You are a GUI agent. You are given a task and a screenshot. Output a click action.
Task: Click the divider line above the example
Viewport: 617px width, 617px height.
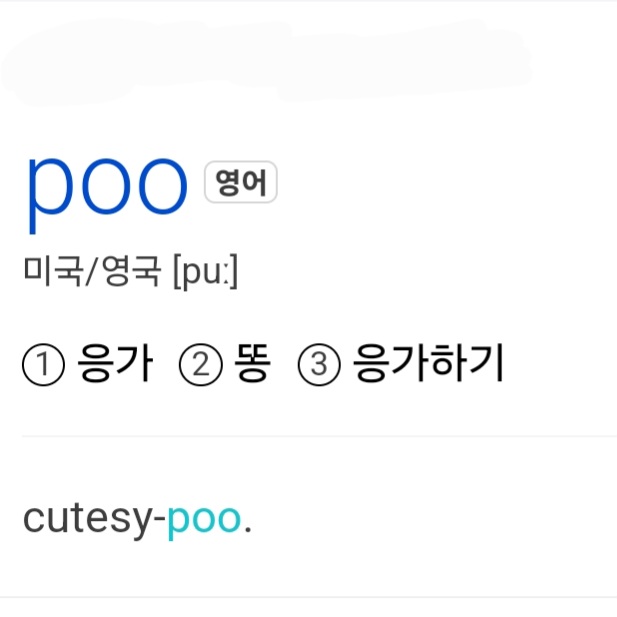318,436
